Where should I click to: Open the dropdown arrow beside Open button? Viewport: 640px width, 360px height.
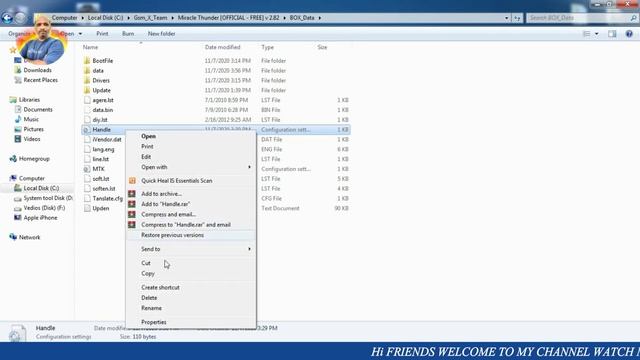pos(80,34)
